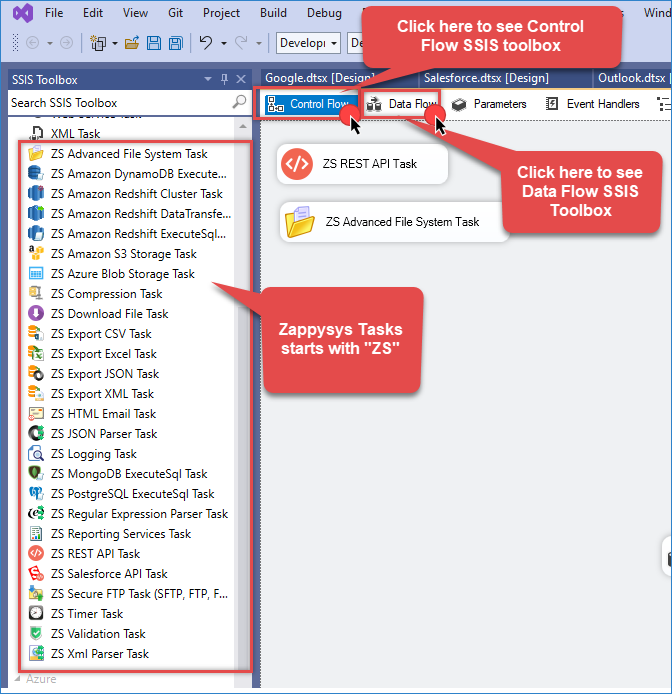Viewport: 672px width, 694px height.
Task: Pin the SSIS Toolbox panel
Action: pyautogui.click(x=224, y=79)
